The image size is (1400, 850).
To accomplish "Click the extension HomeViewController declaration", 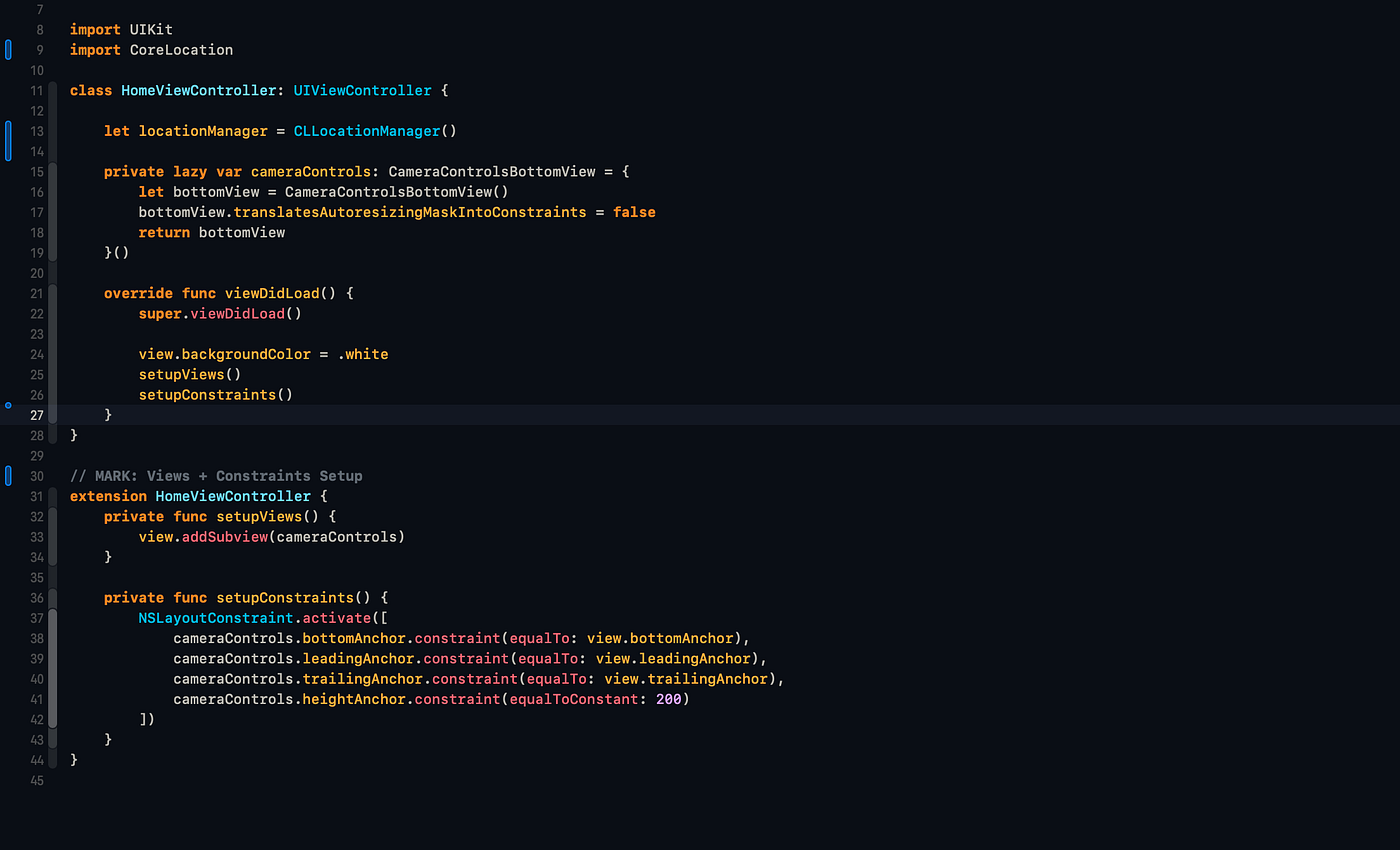I will coord(190,495).
